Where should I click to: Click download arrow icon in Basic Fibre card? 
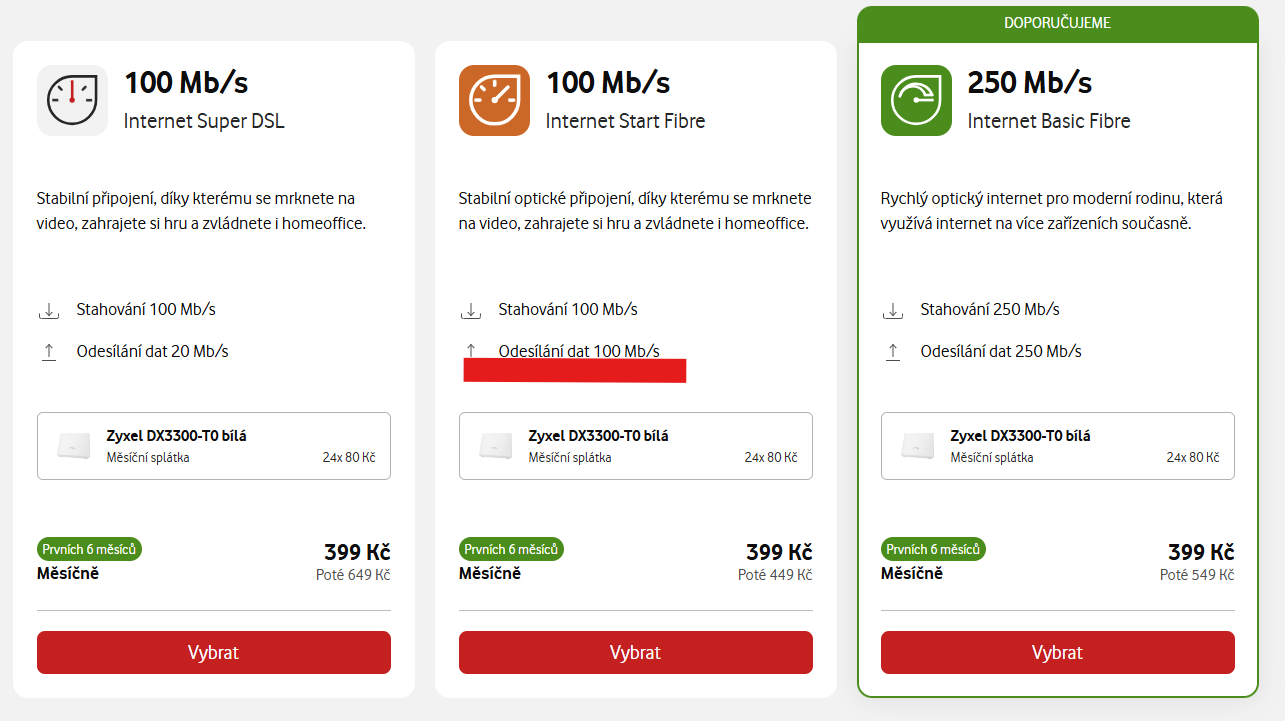(893, 310)
